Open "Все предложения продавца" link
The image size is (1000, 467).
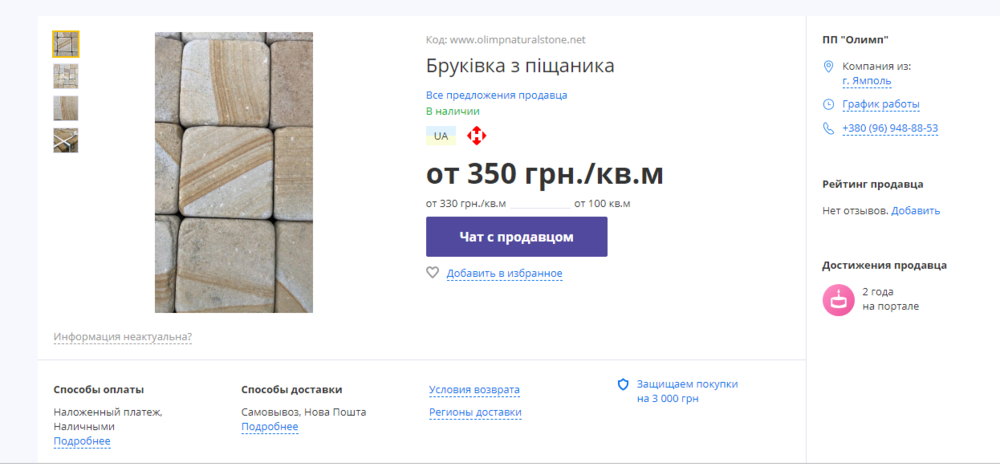[x=496, y=95]
